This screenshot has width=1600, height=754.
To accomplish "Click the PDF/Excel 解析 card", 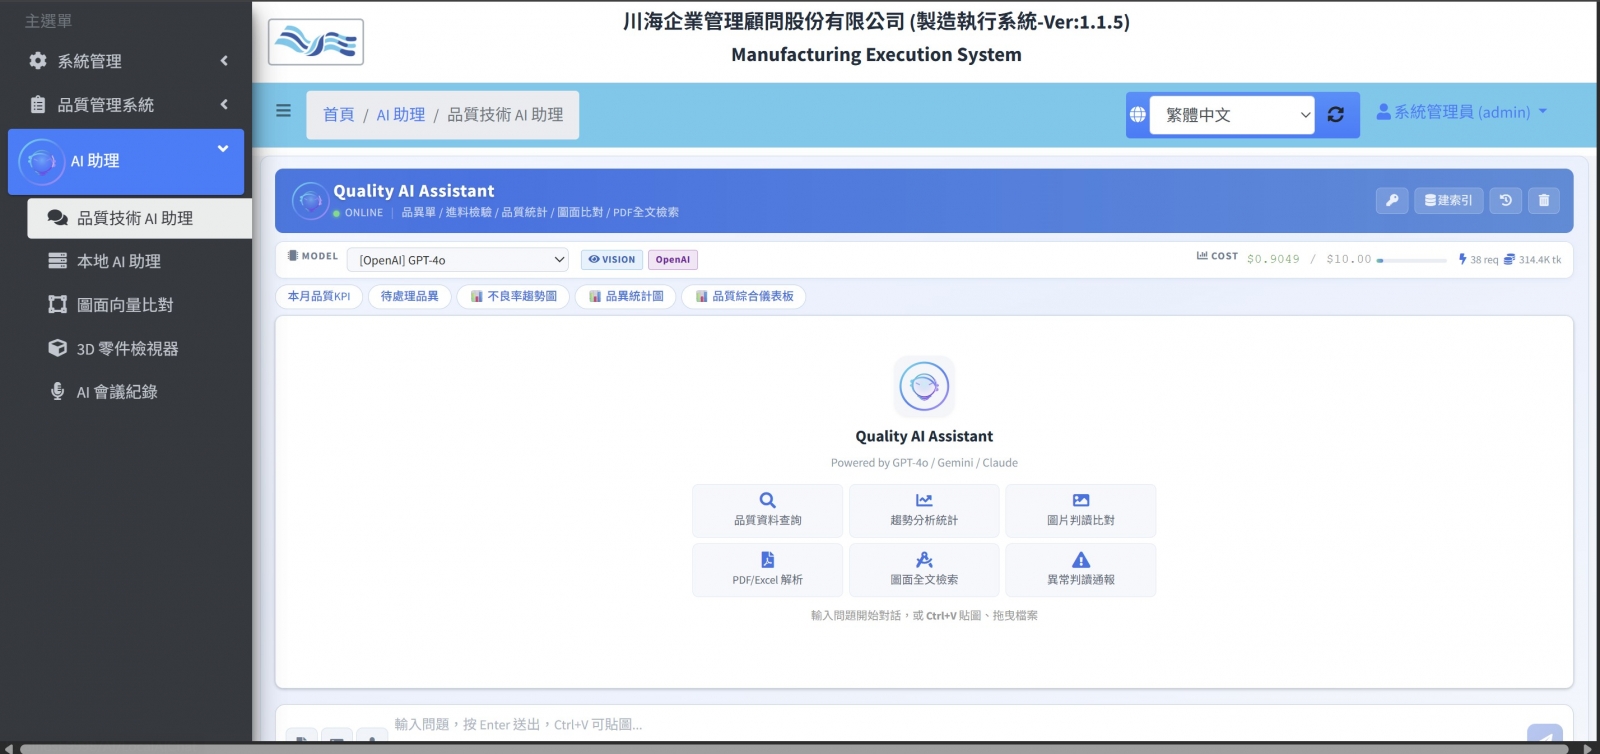I will click(767, 569).
